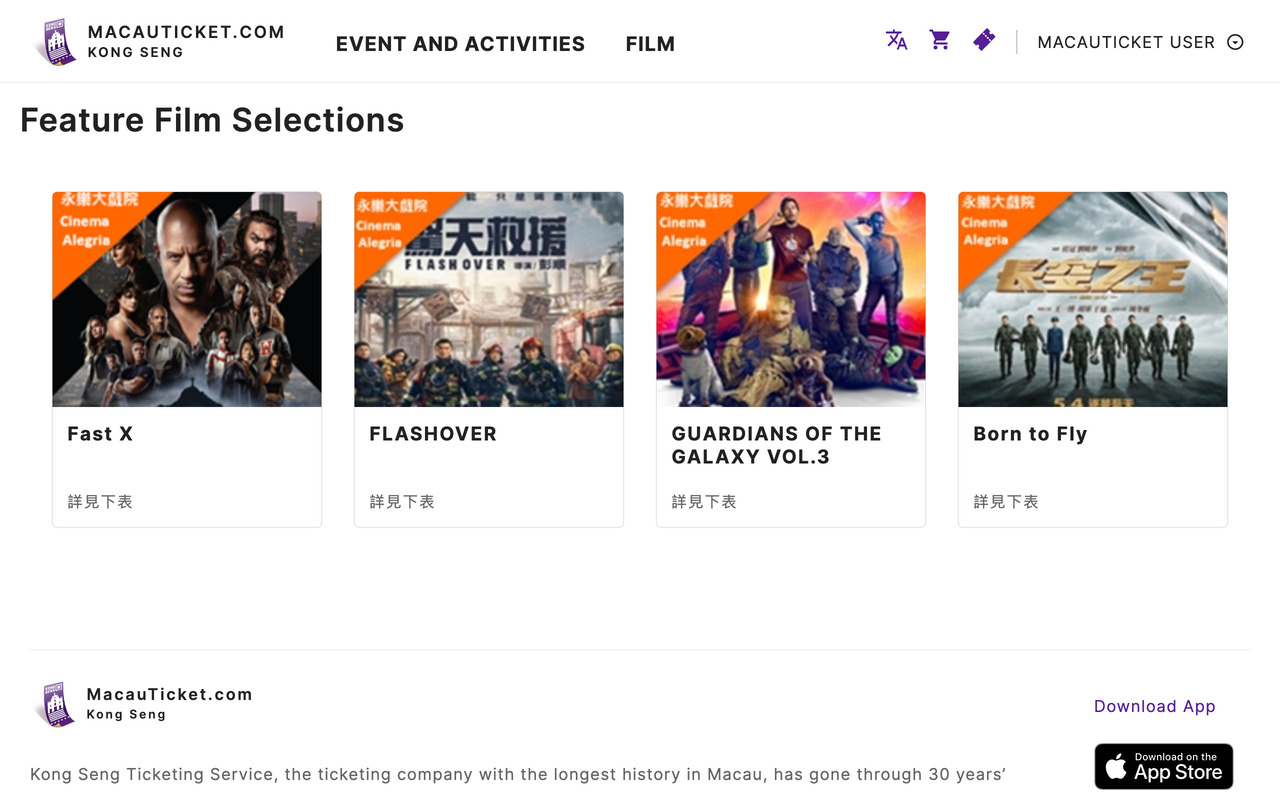Click 詳見下表 under Born to Fly
1280x800 pixels.
[1006, 502]
